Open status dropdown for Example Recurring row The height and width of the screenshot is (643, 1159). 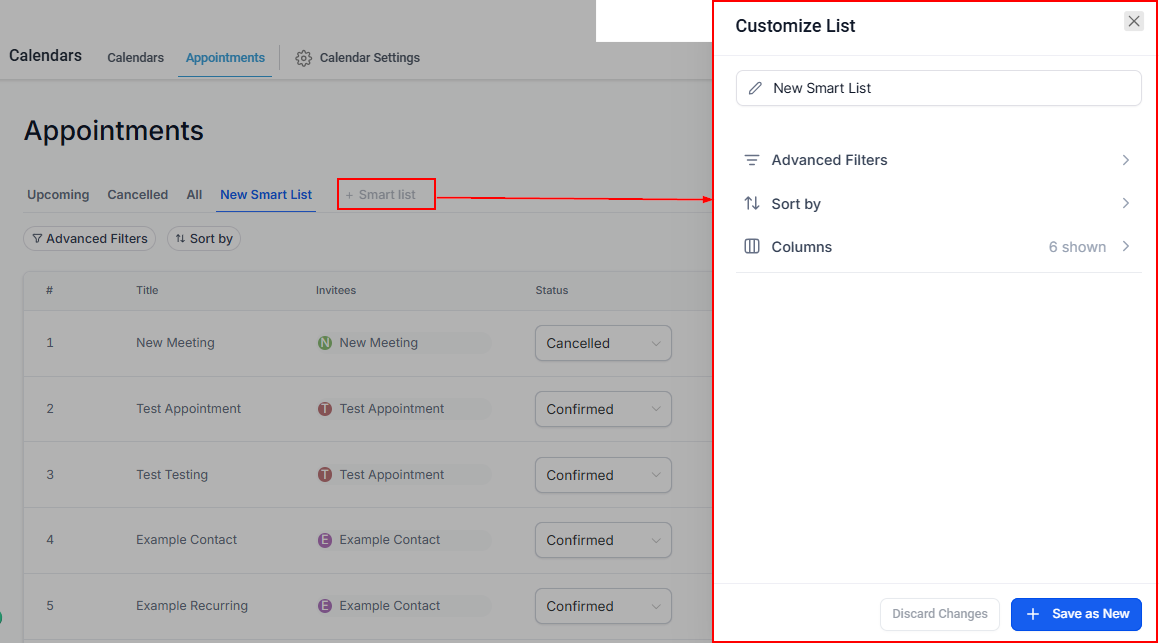coord(603,606)
